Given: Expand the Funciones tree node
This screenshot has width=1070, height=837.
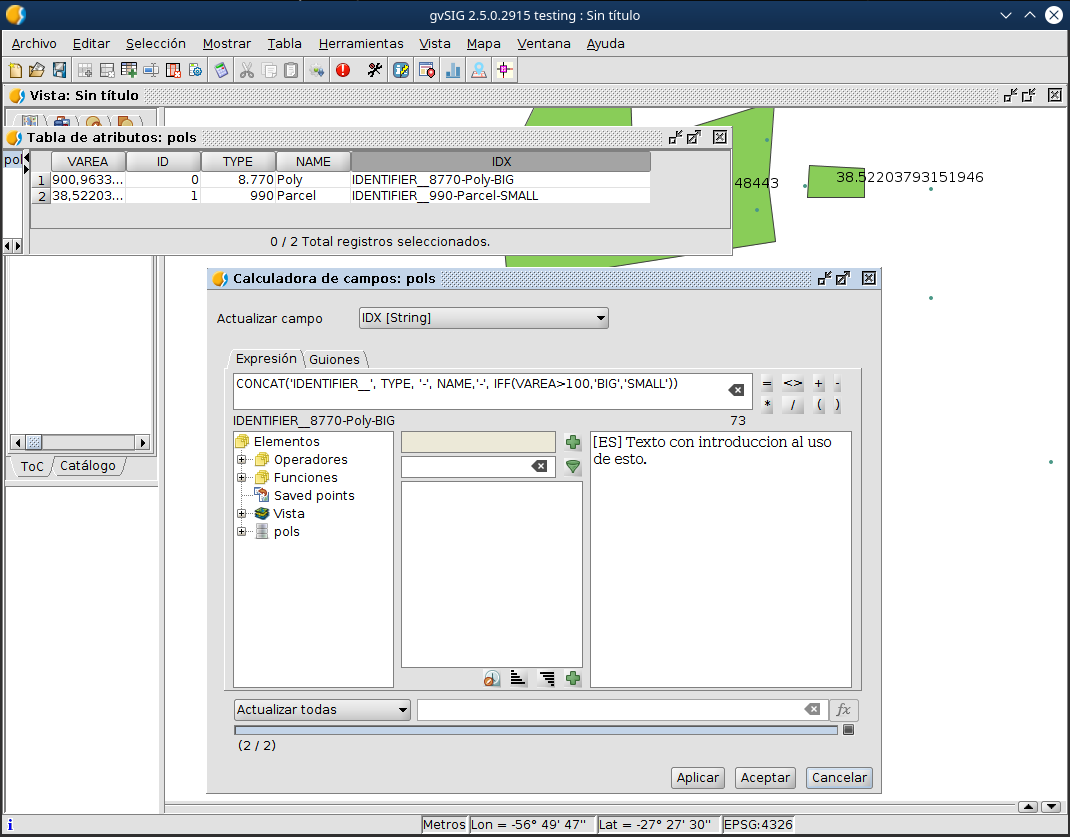Looking at the screenshot, I should 242,478.
